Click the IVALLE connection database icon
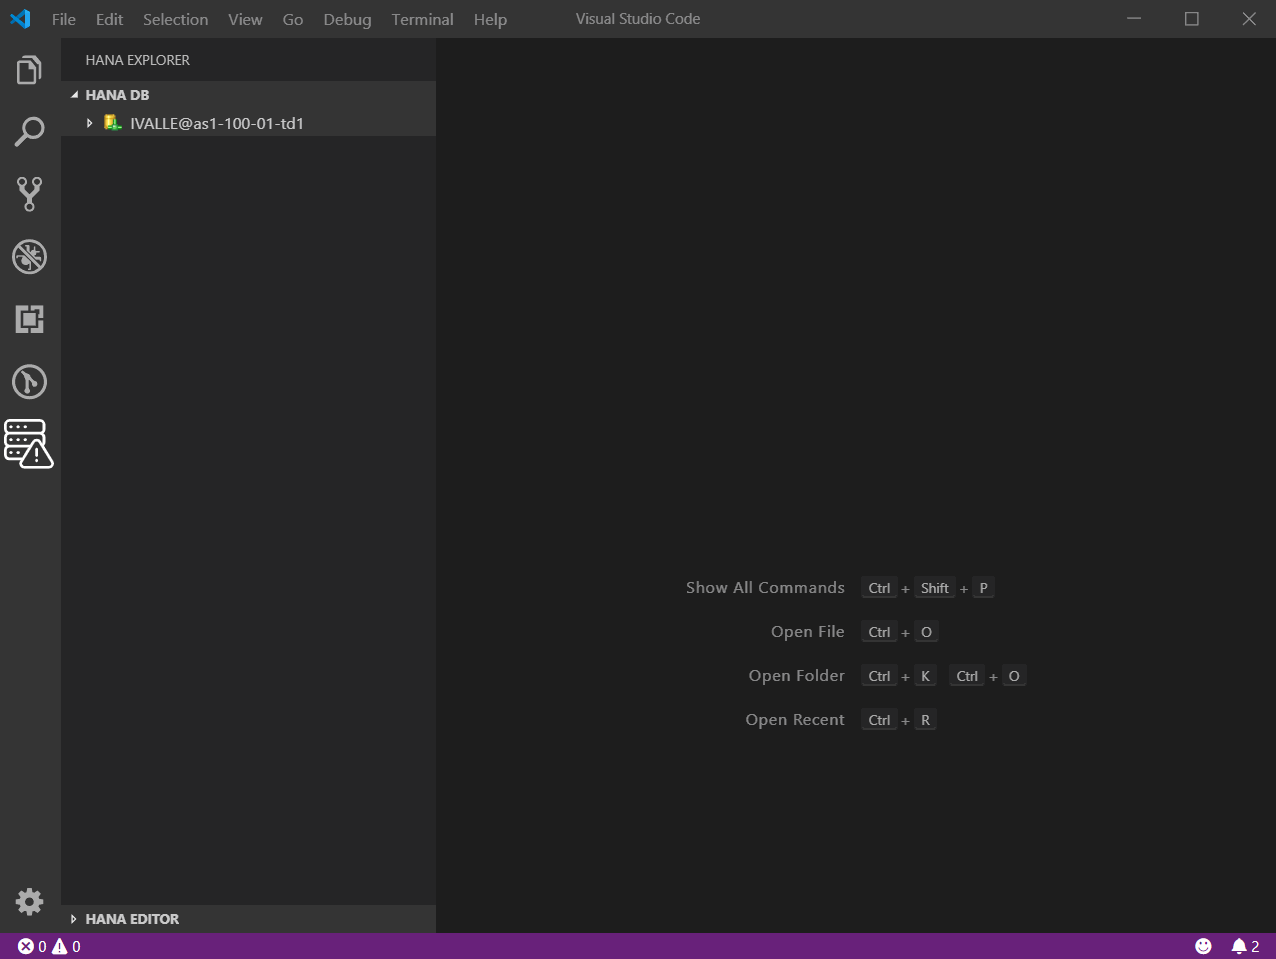This screenshot has height=959, width=1276. [112, 123]
